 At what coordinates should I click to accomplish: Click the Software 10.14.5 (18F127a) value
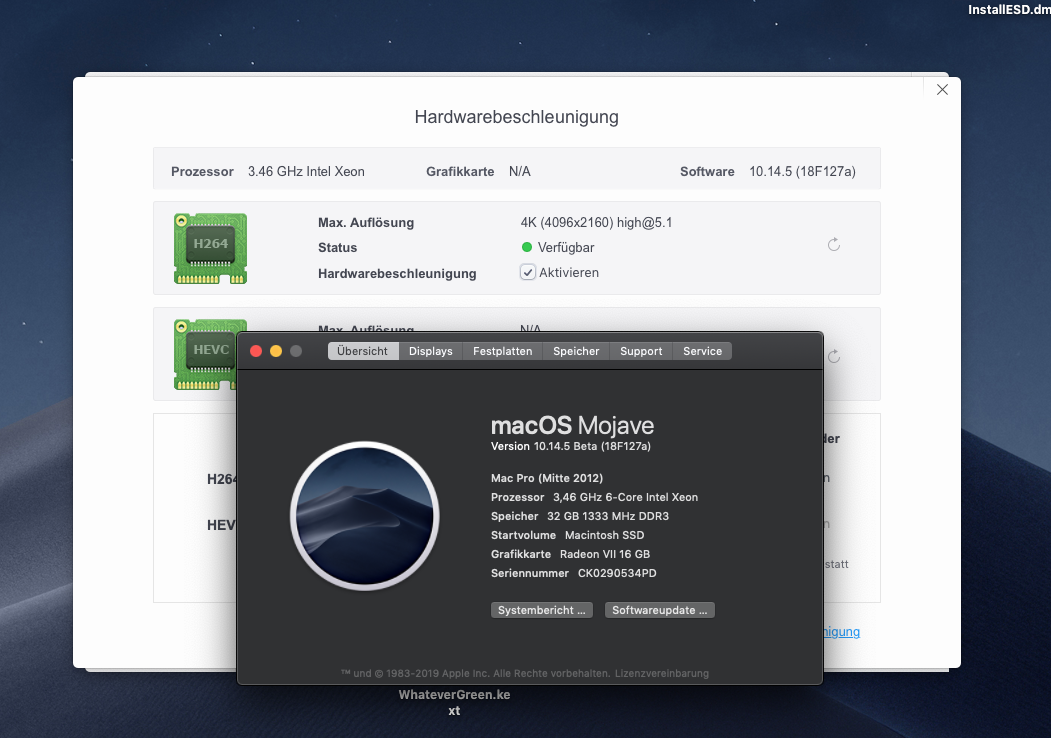click(x=802, y=172)
